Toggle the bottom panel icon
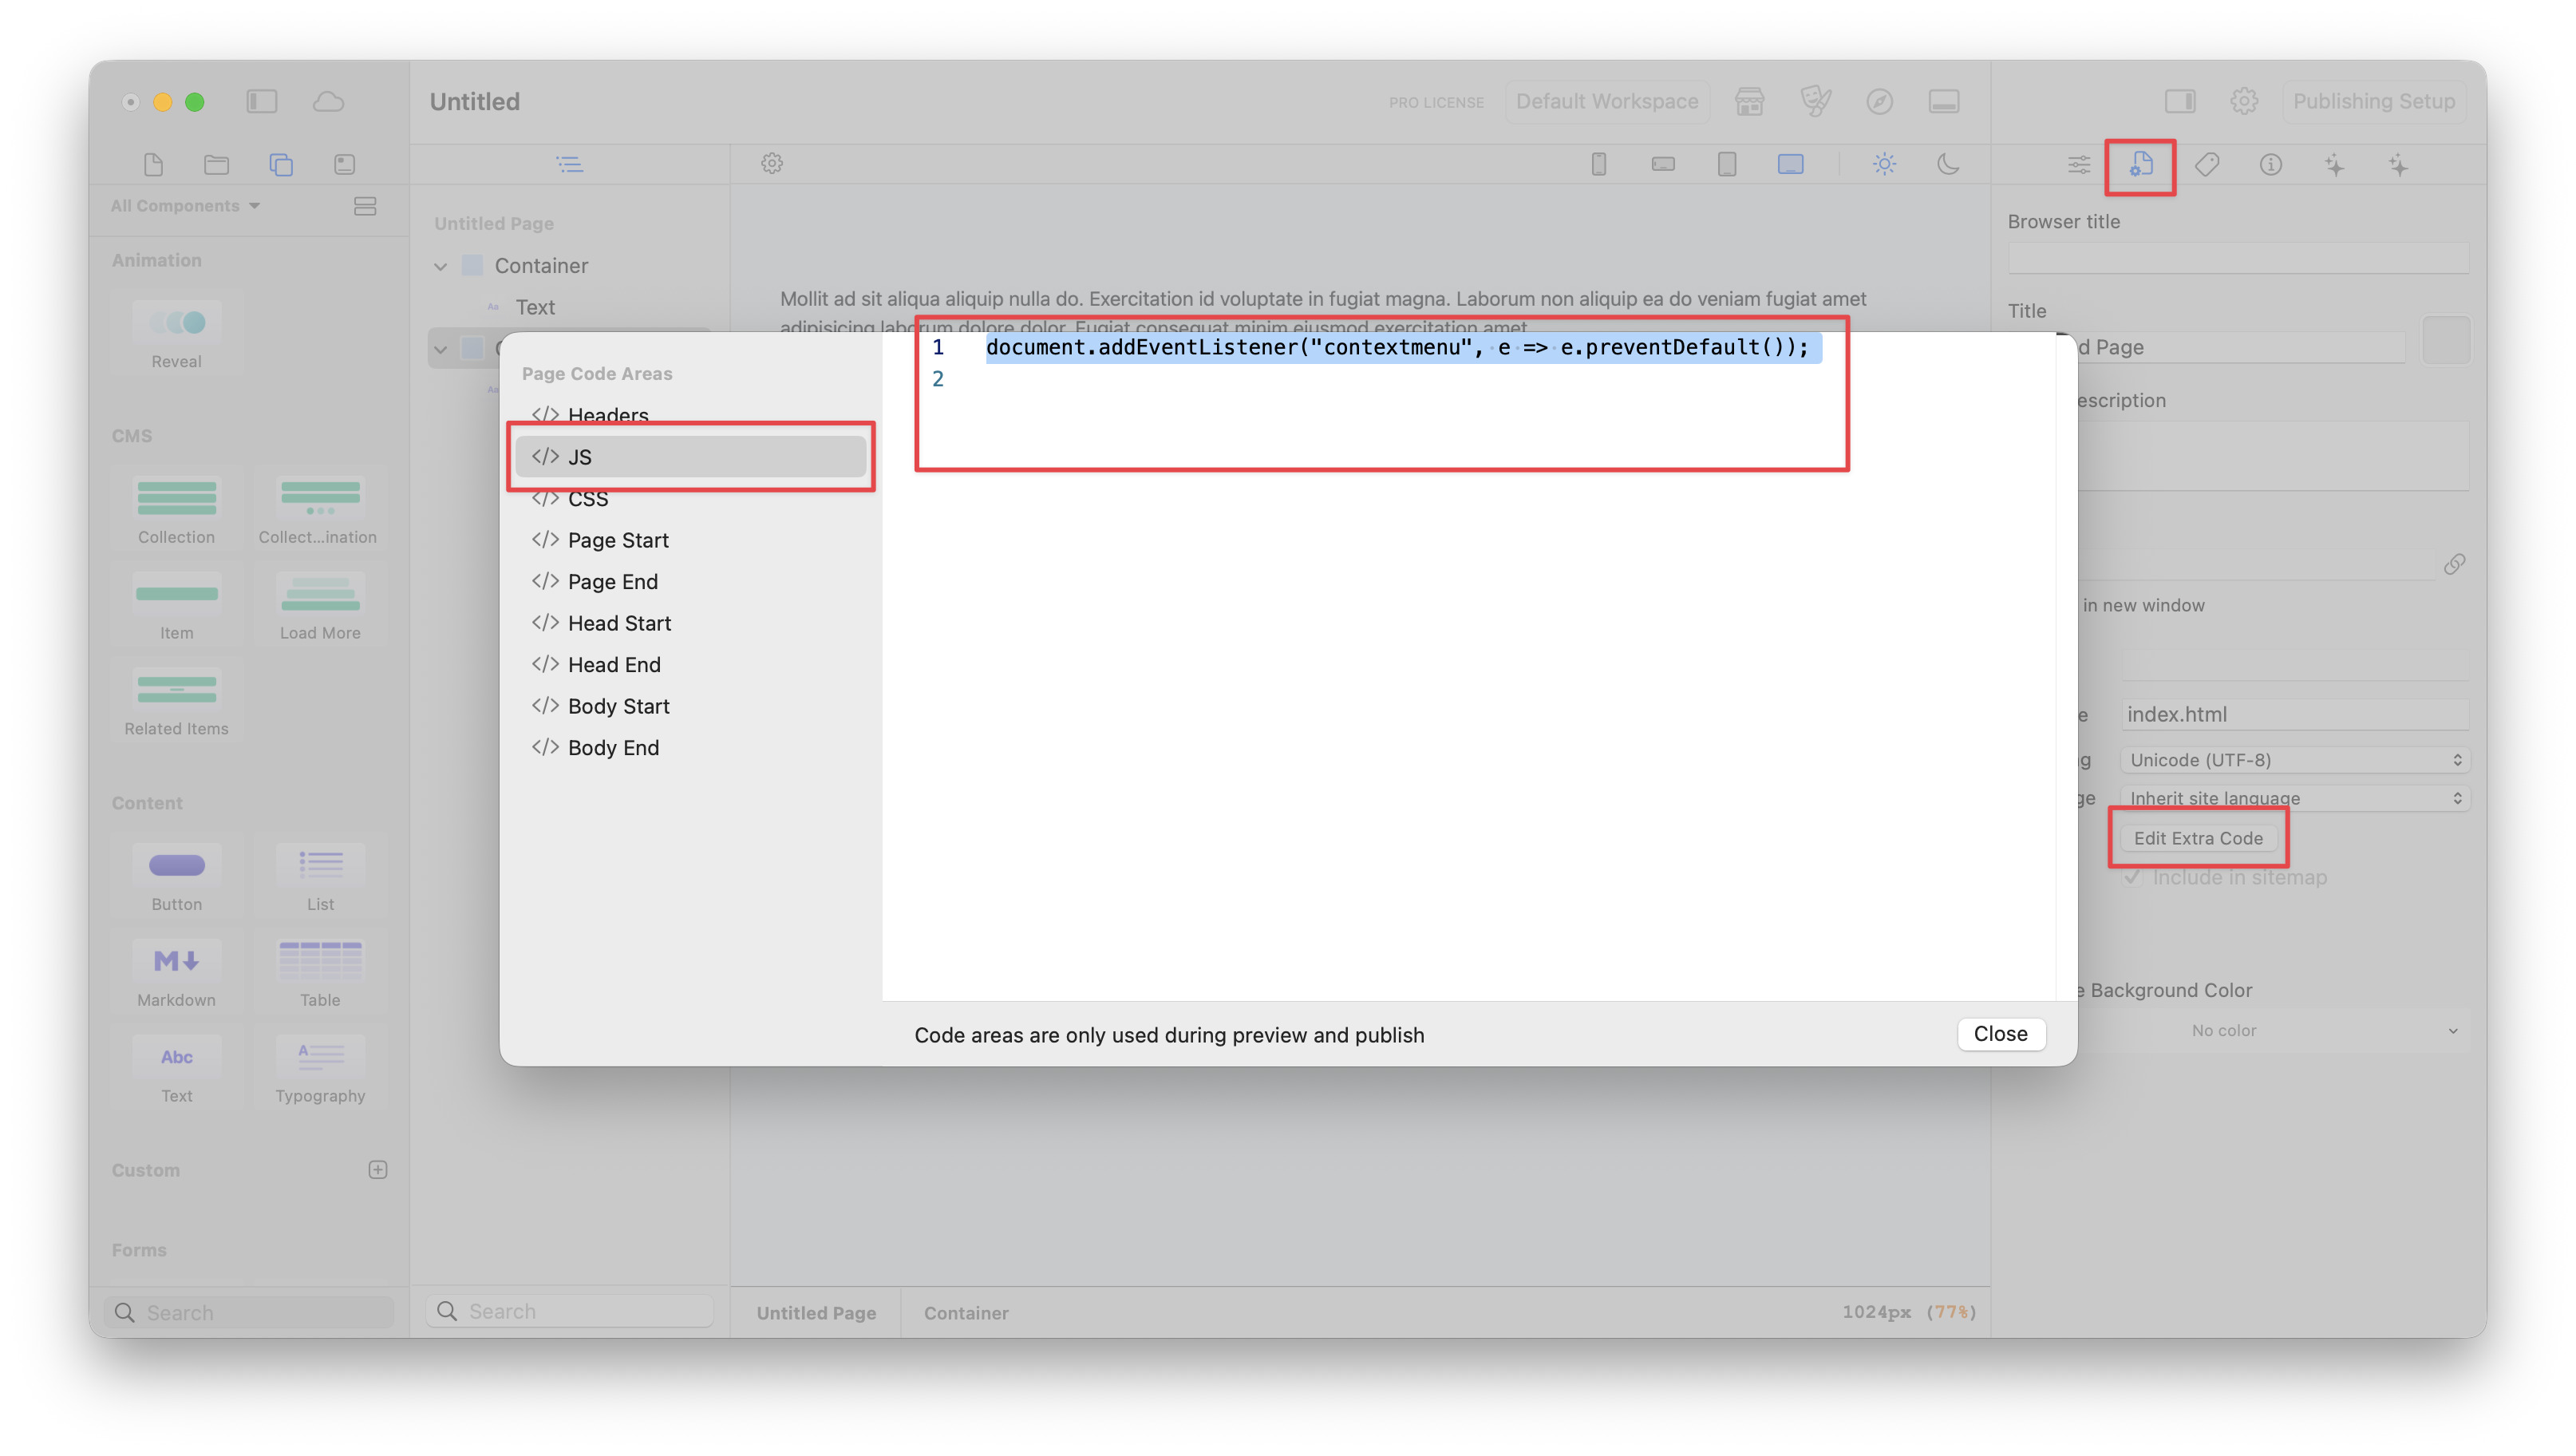The image size is (2576, 1456). click(x=1944, y=101)
